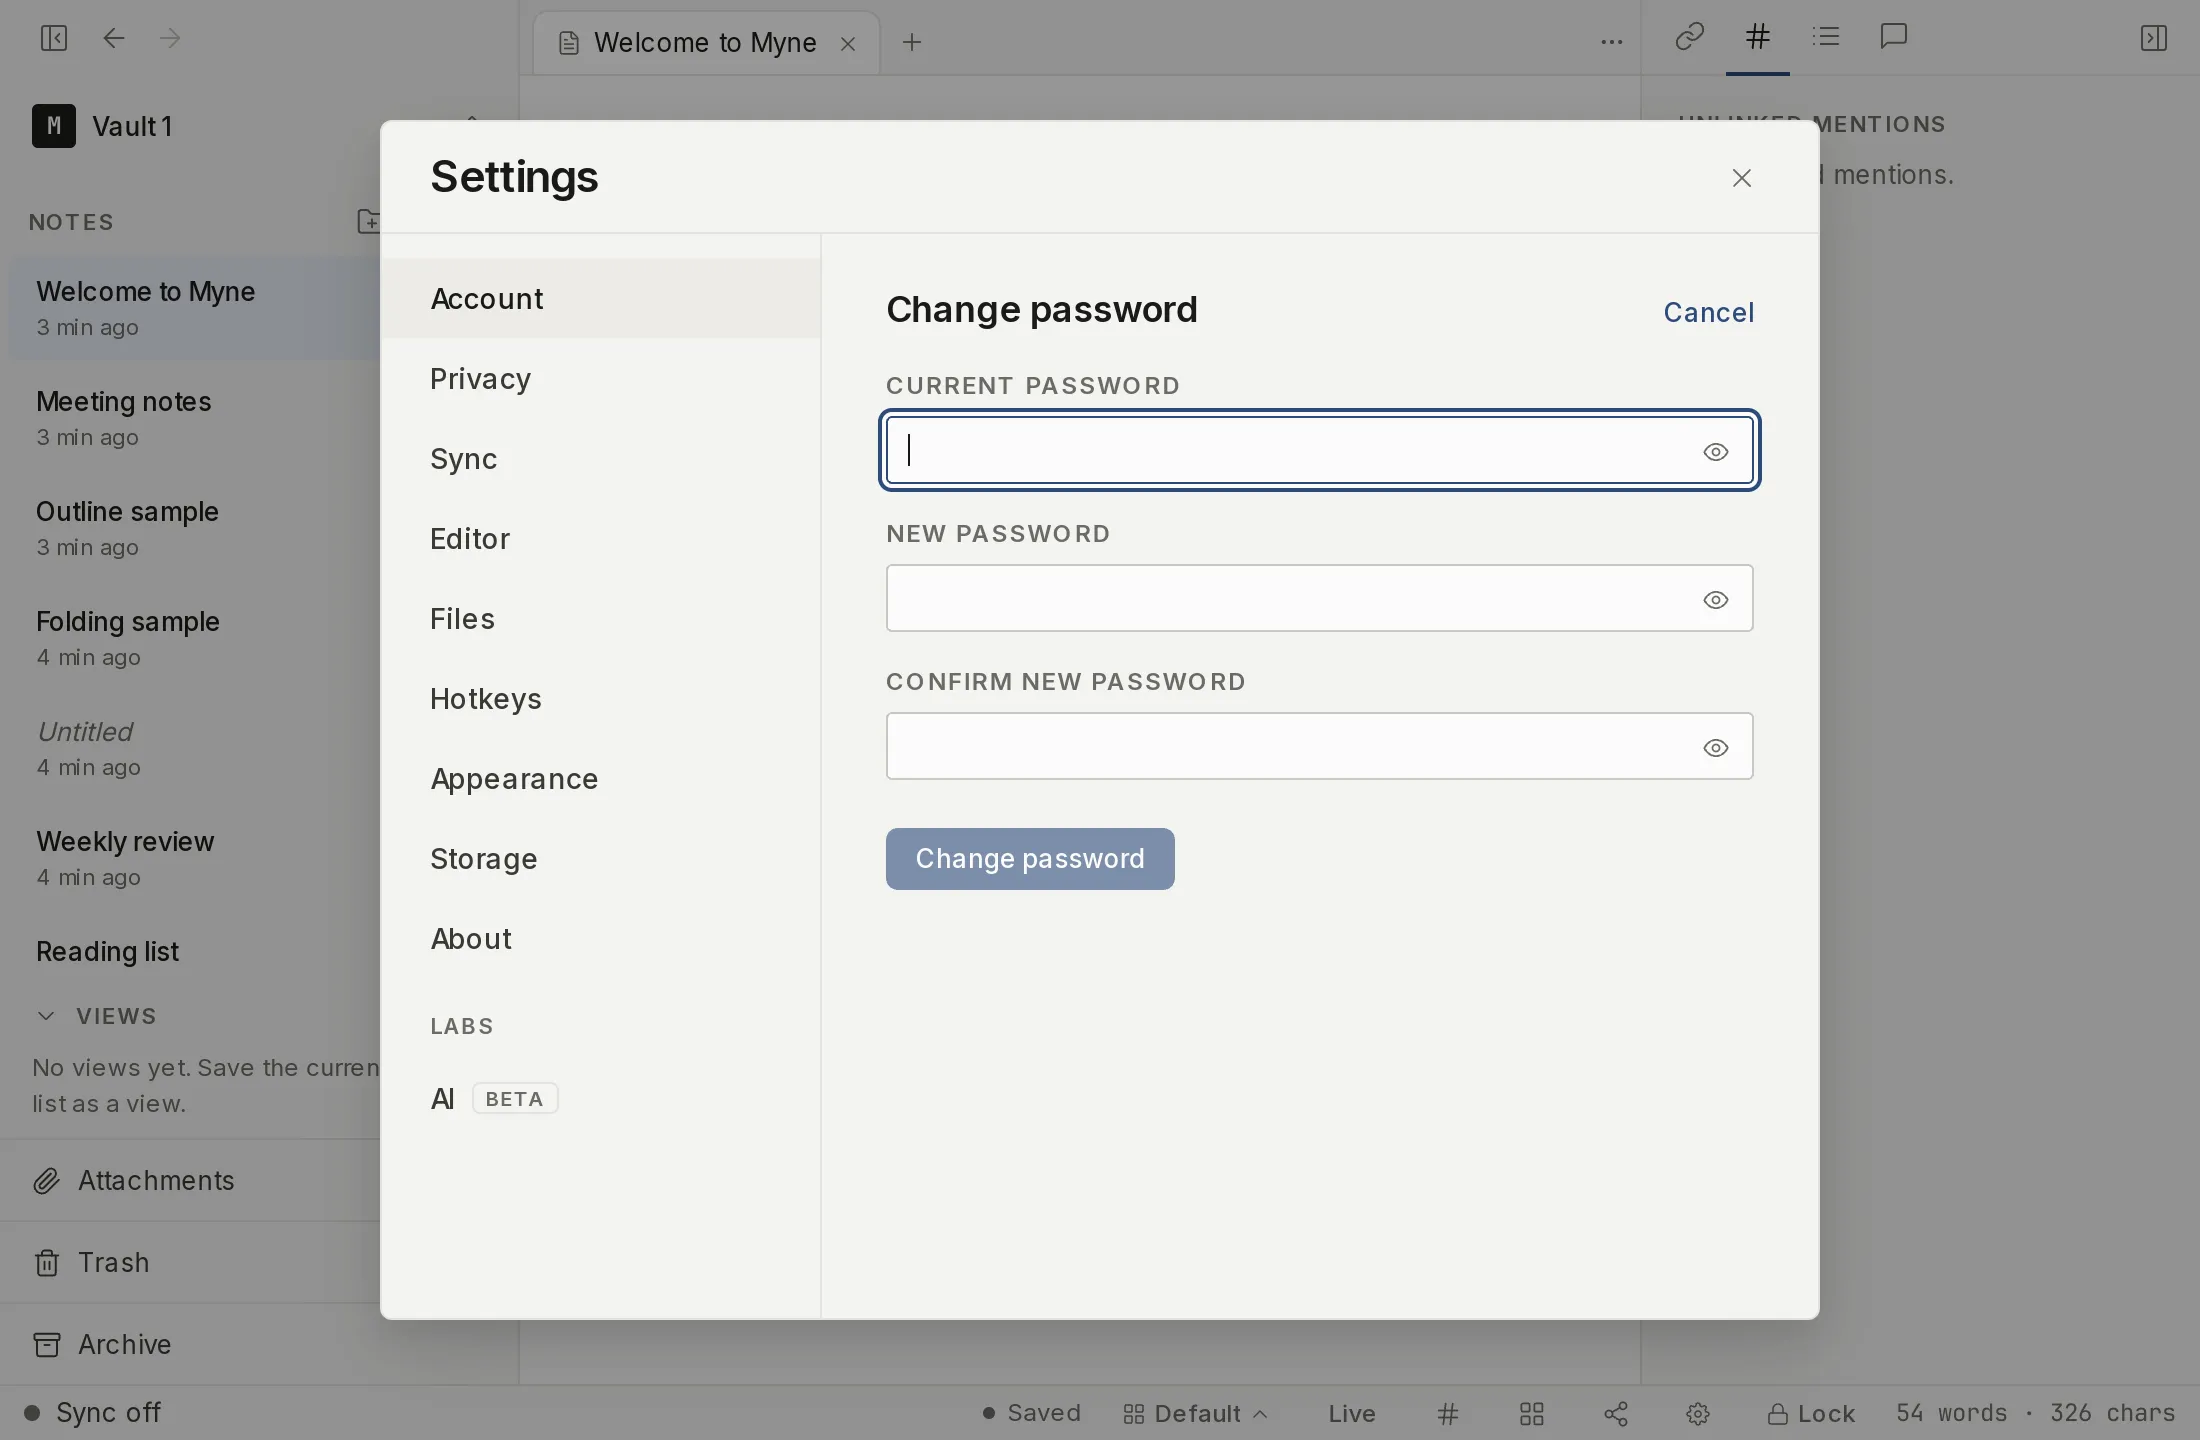
Task: Click the status bar grid icon
Action: tap(1532, 1413)
